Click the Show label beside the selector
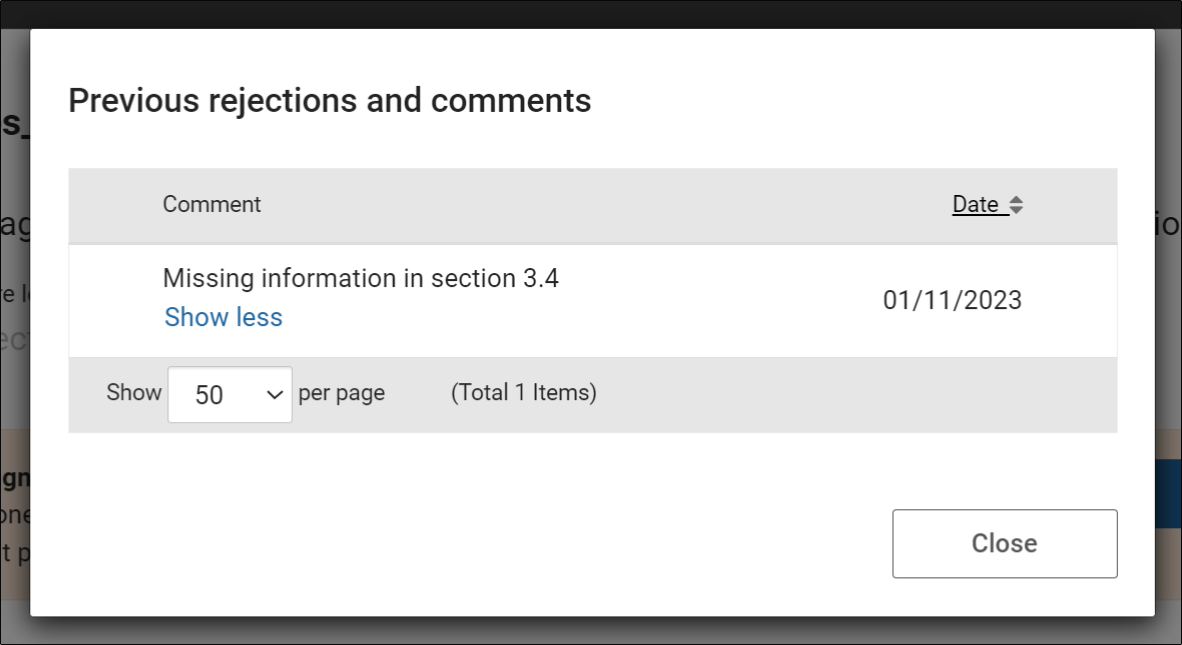Viewport: 1182px width, 645px height. tap(133, 392)
